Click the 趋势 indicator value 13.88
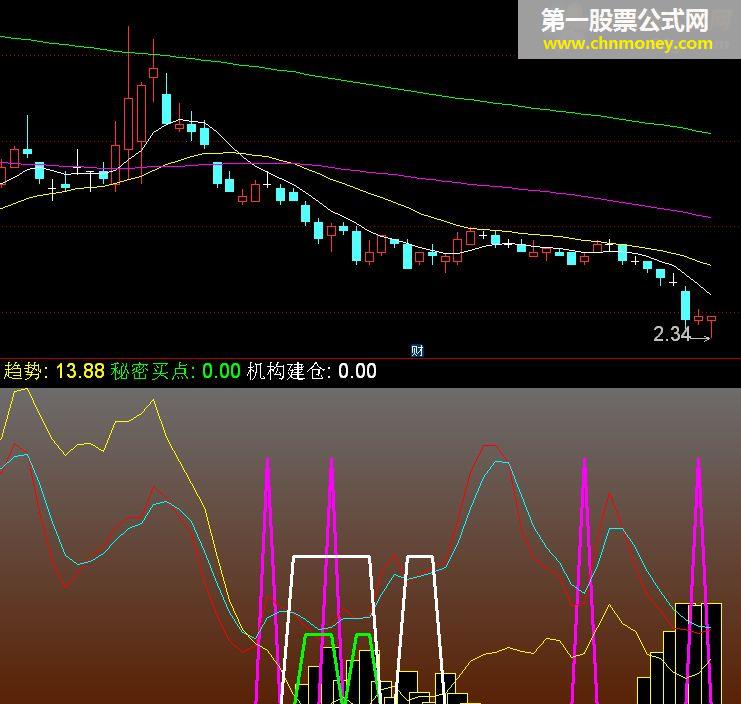This screenshot has height=704, width=741. 80,371
